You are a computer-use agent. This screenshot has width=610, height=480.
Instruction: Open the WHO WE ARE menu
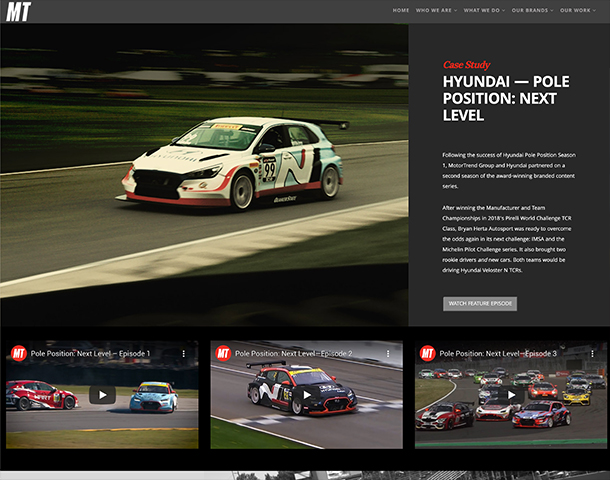[x=434, y=11]
